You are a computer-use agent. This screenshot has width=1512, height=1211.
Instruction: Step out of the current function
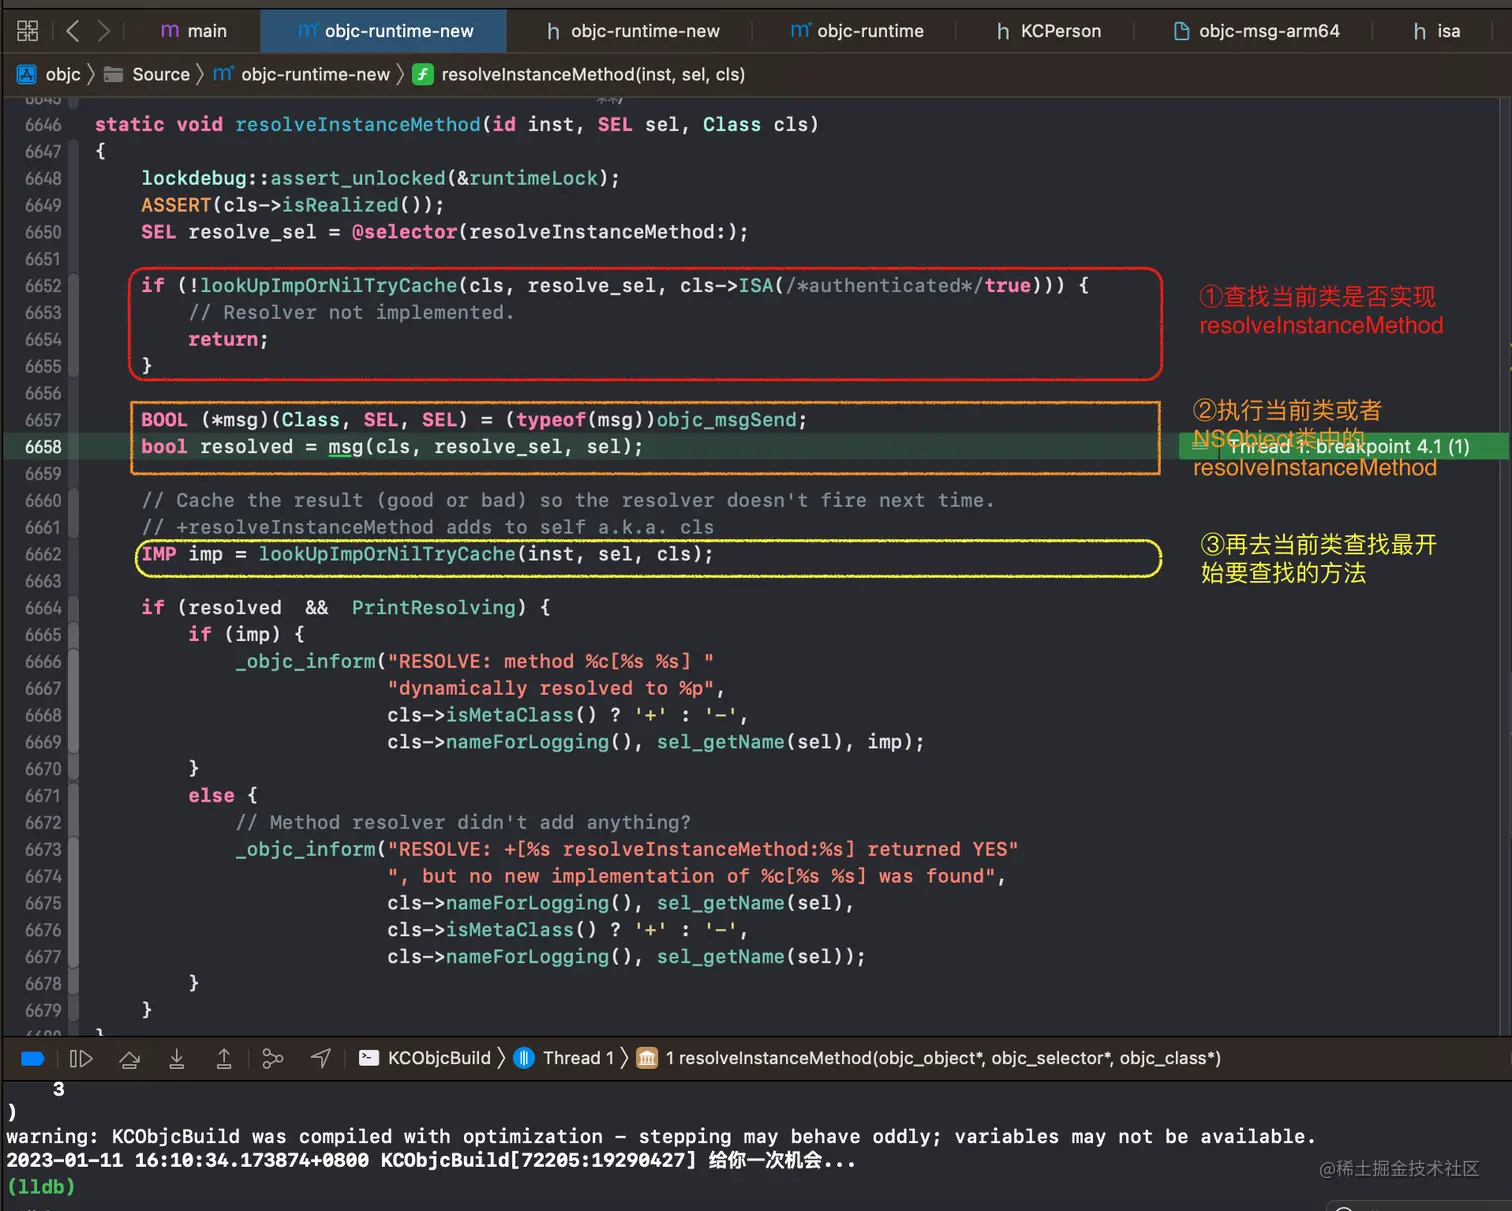coord(224,1059)
